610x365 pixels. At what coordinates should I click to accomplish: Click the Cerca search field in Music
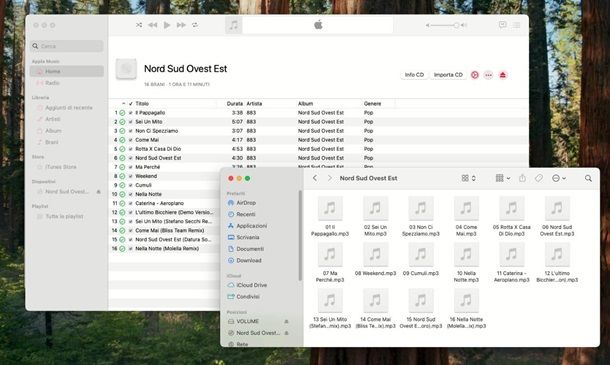coord(67,46)
